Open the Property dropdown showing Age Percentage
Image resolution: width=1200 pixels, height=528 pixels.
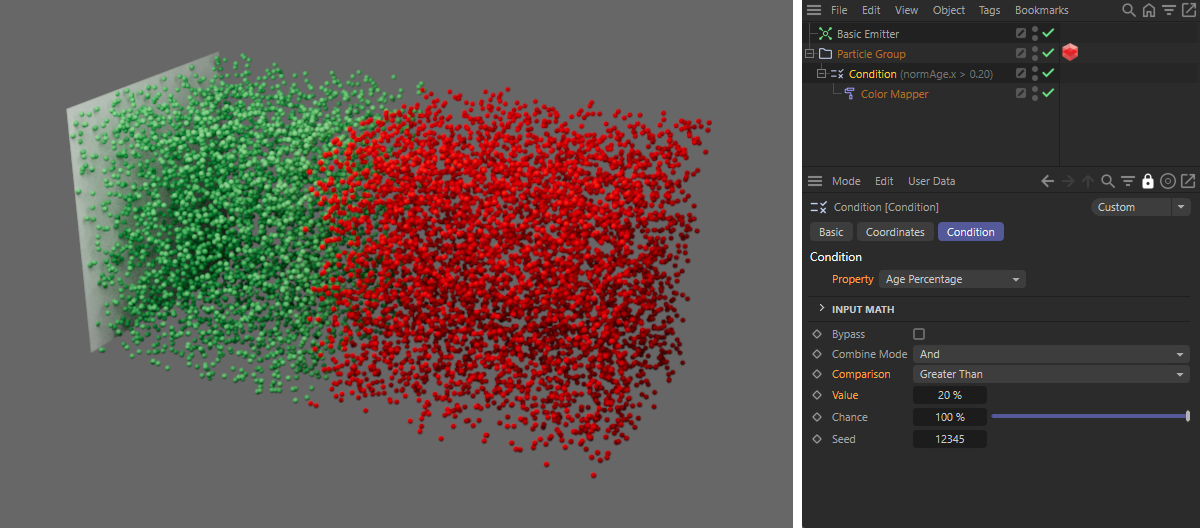[x=952, y=280]
